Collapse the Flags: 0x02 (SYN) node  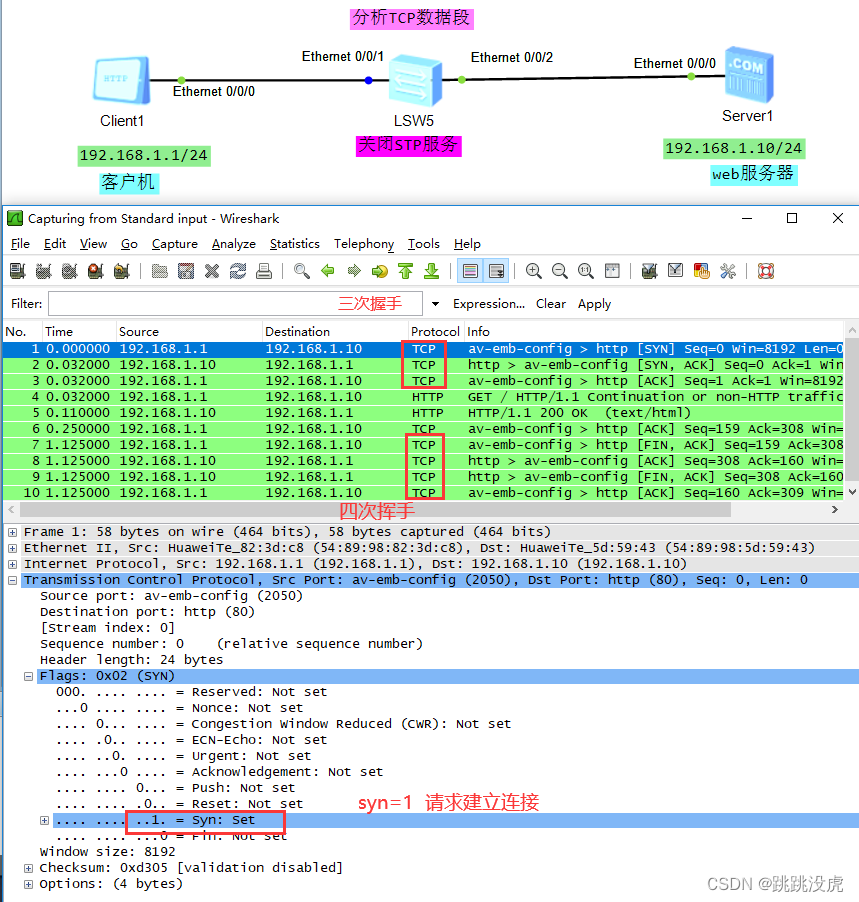pyautogui.click(x=28, y=676)
